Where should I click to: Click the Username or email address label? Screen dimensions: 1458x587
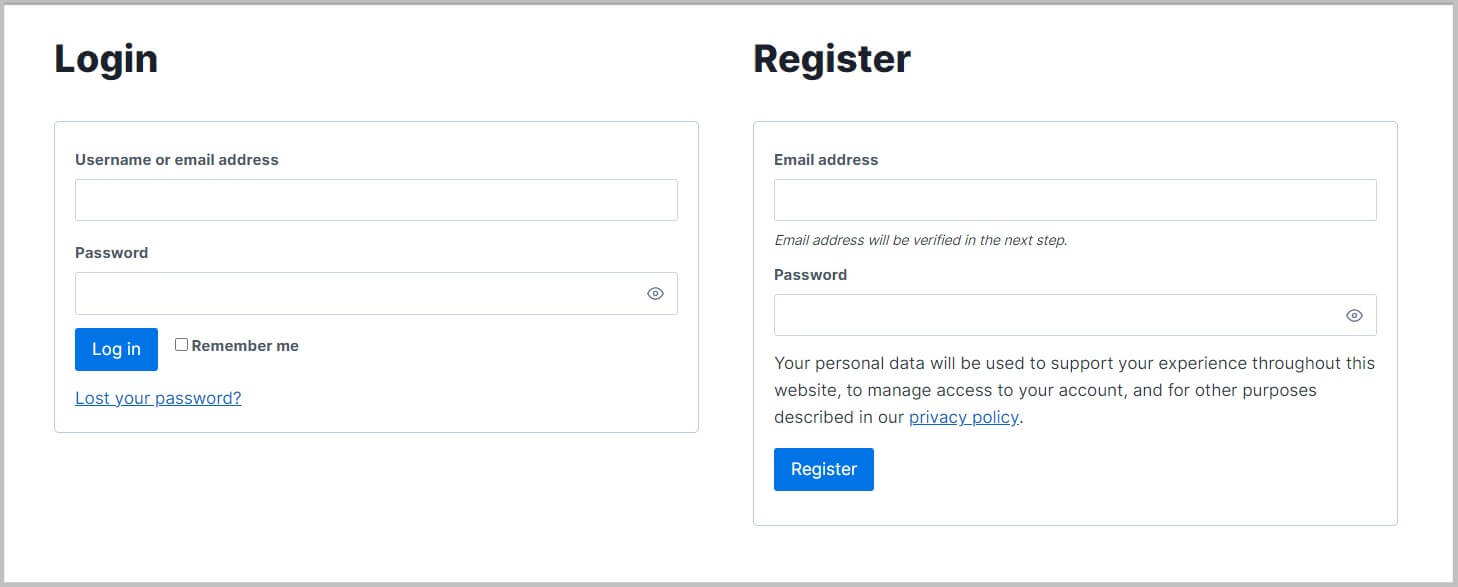click(177, 160)
